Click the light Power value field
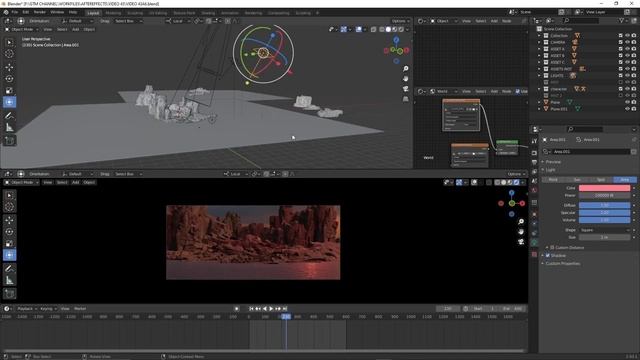The image size is (640, 360). pyautogui.click(x=604, y=196)
